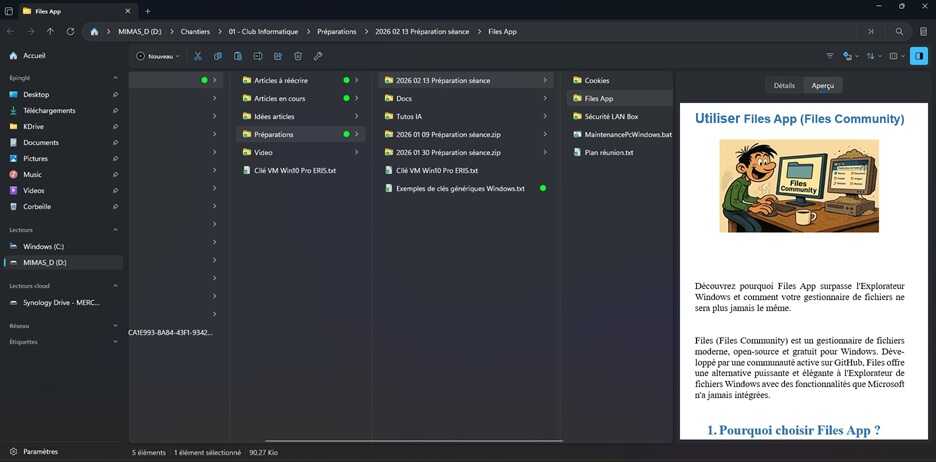Click the Share icon in toolbar
This screenshot has width=936, height=462.
[278, 56]
